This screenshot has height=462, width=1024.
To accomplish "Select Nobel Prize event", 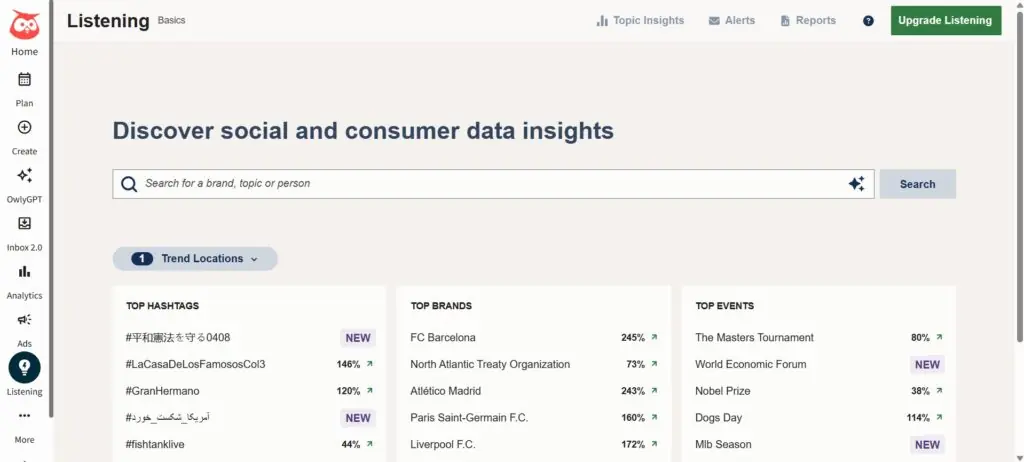I will tap(722, 391).
